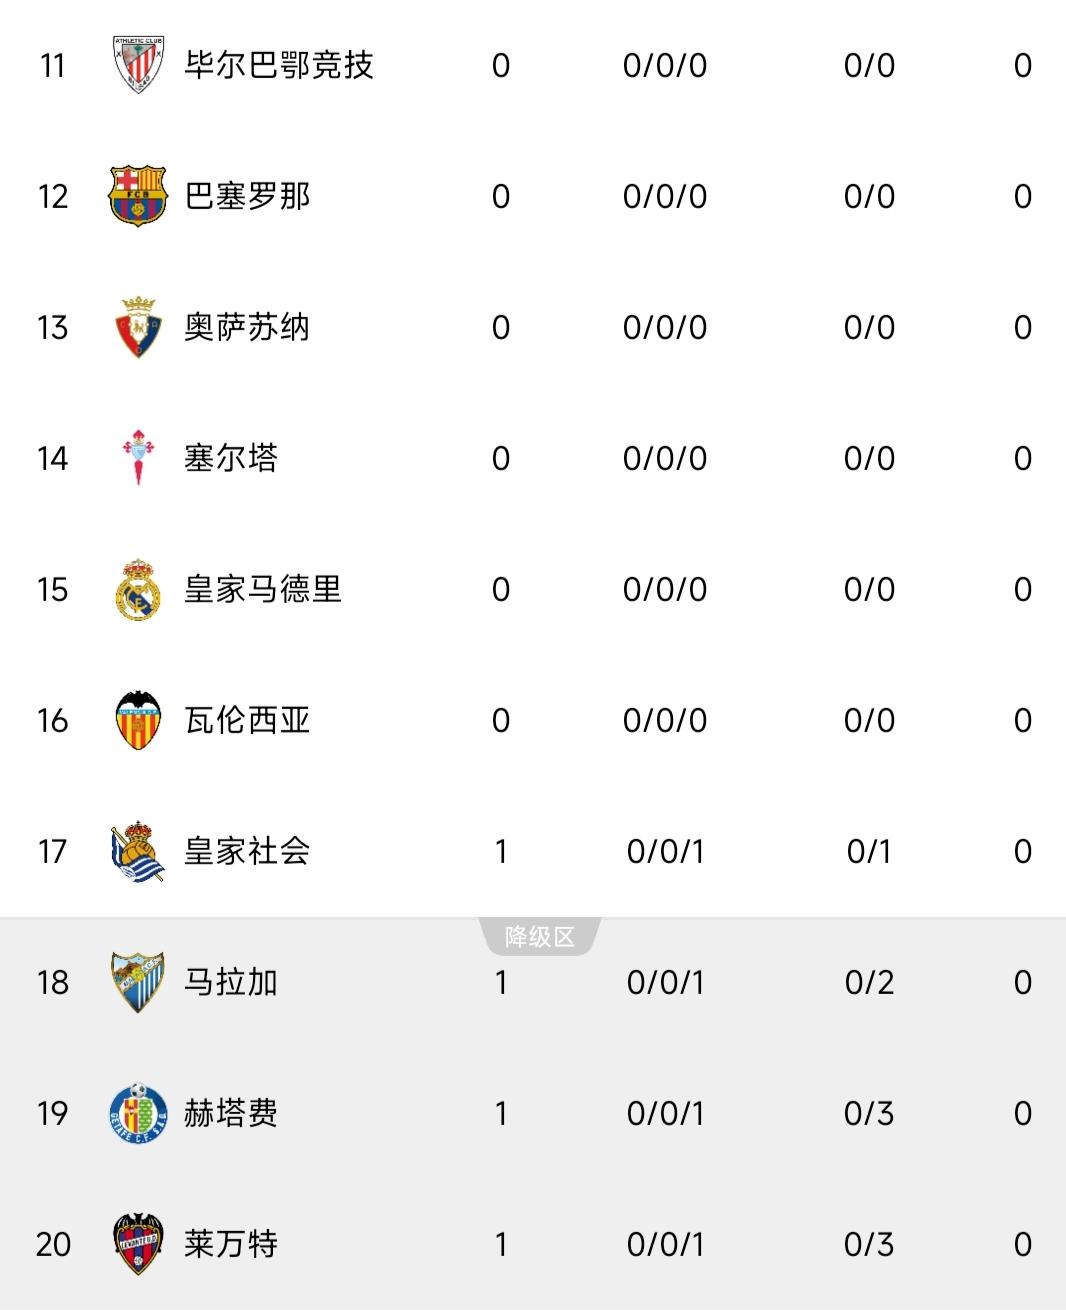
Task: Open team page for 毕尔巴鄂竞技
Action: 279,65
